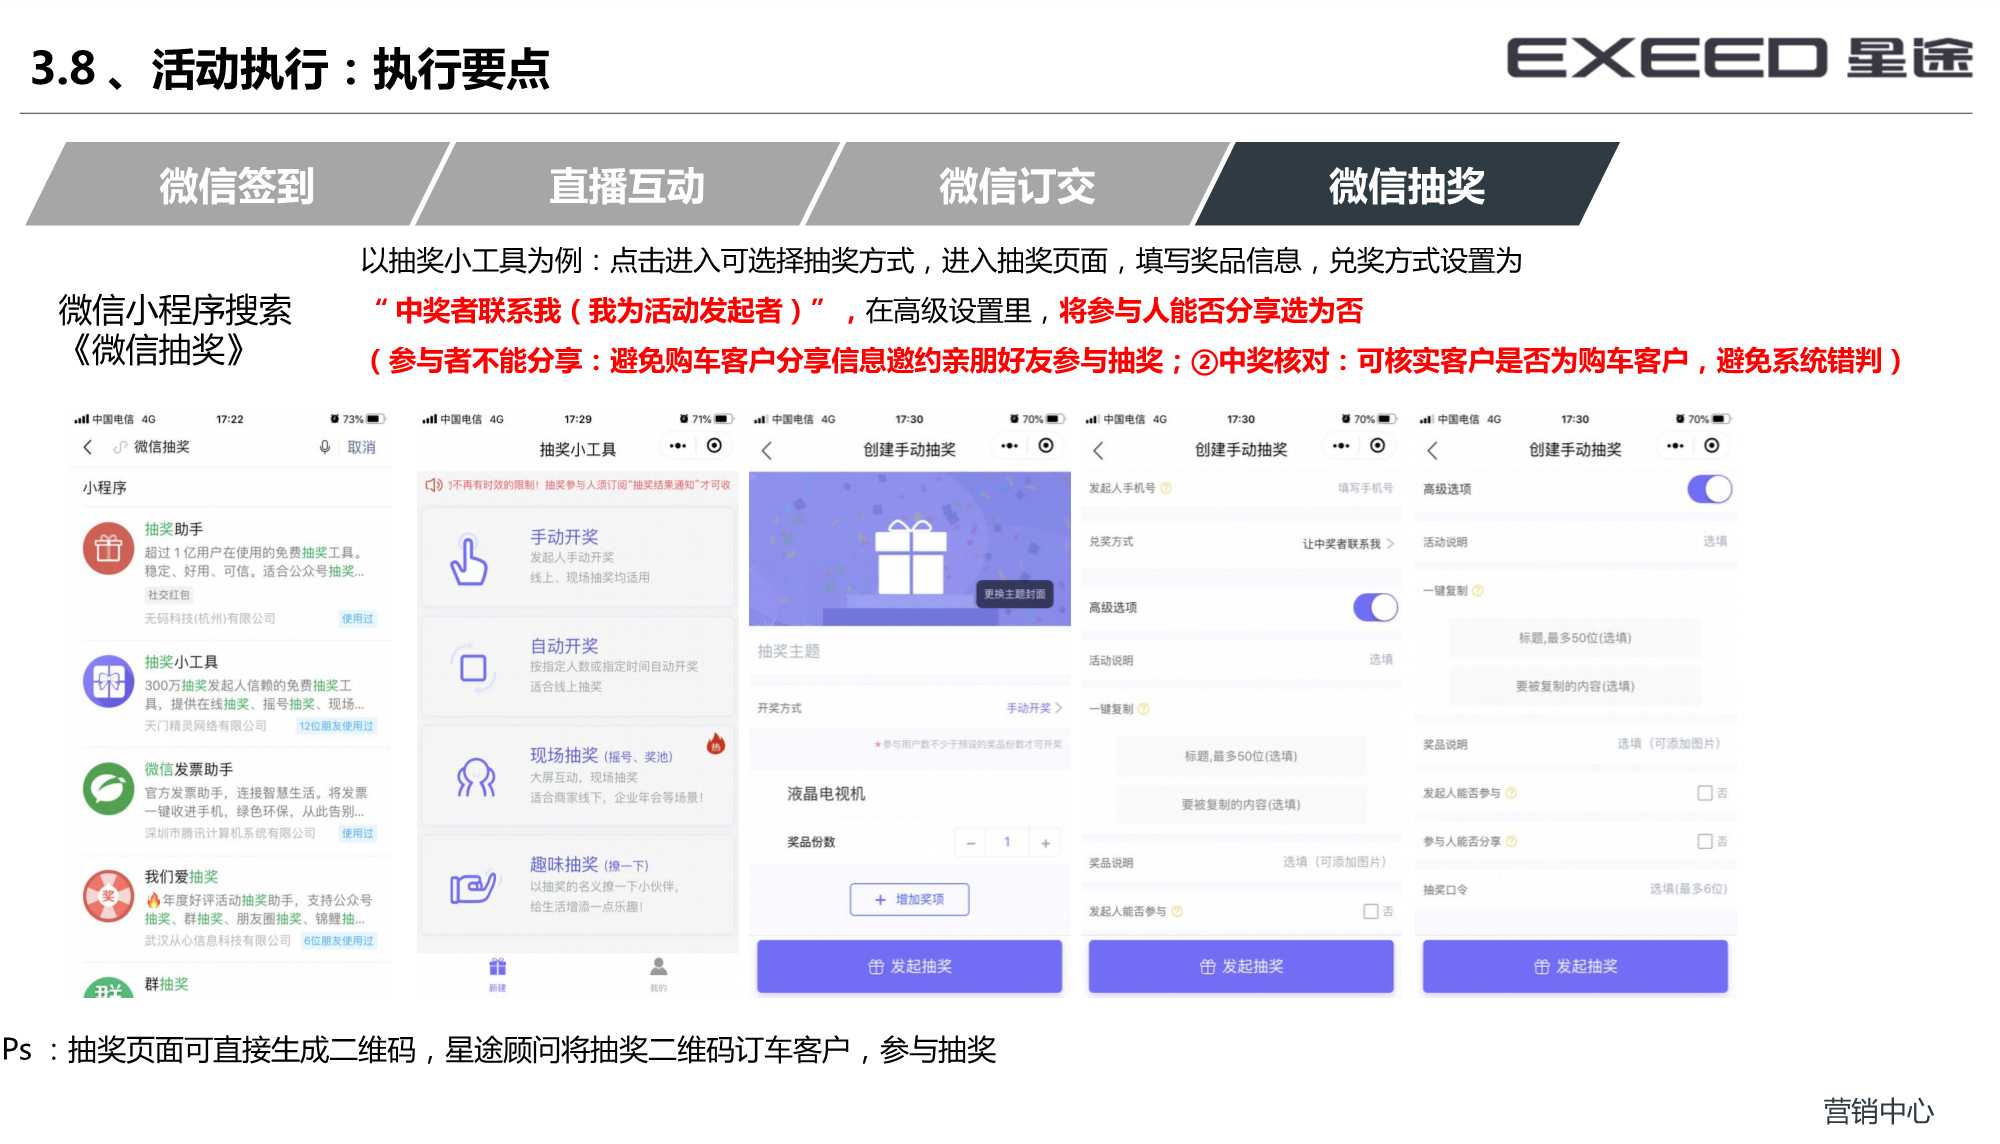The image size is (2000, 1144).
Task: Switch to the 我的 bottom tab
Action: coord(658,974)
